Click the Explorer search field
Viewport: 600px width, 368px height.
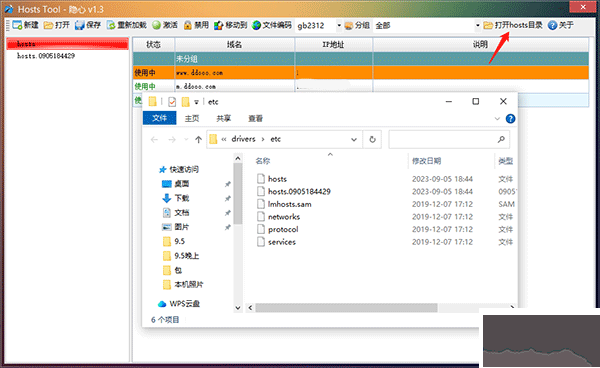pyautogui.click(x=449, y=140)
